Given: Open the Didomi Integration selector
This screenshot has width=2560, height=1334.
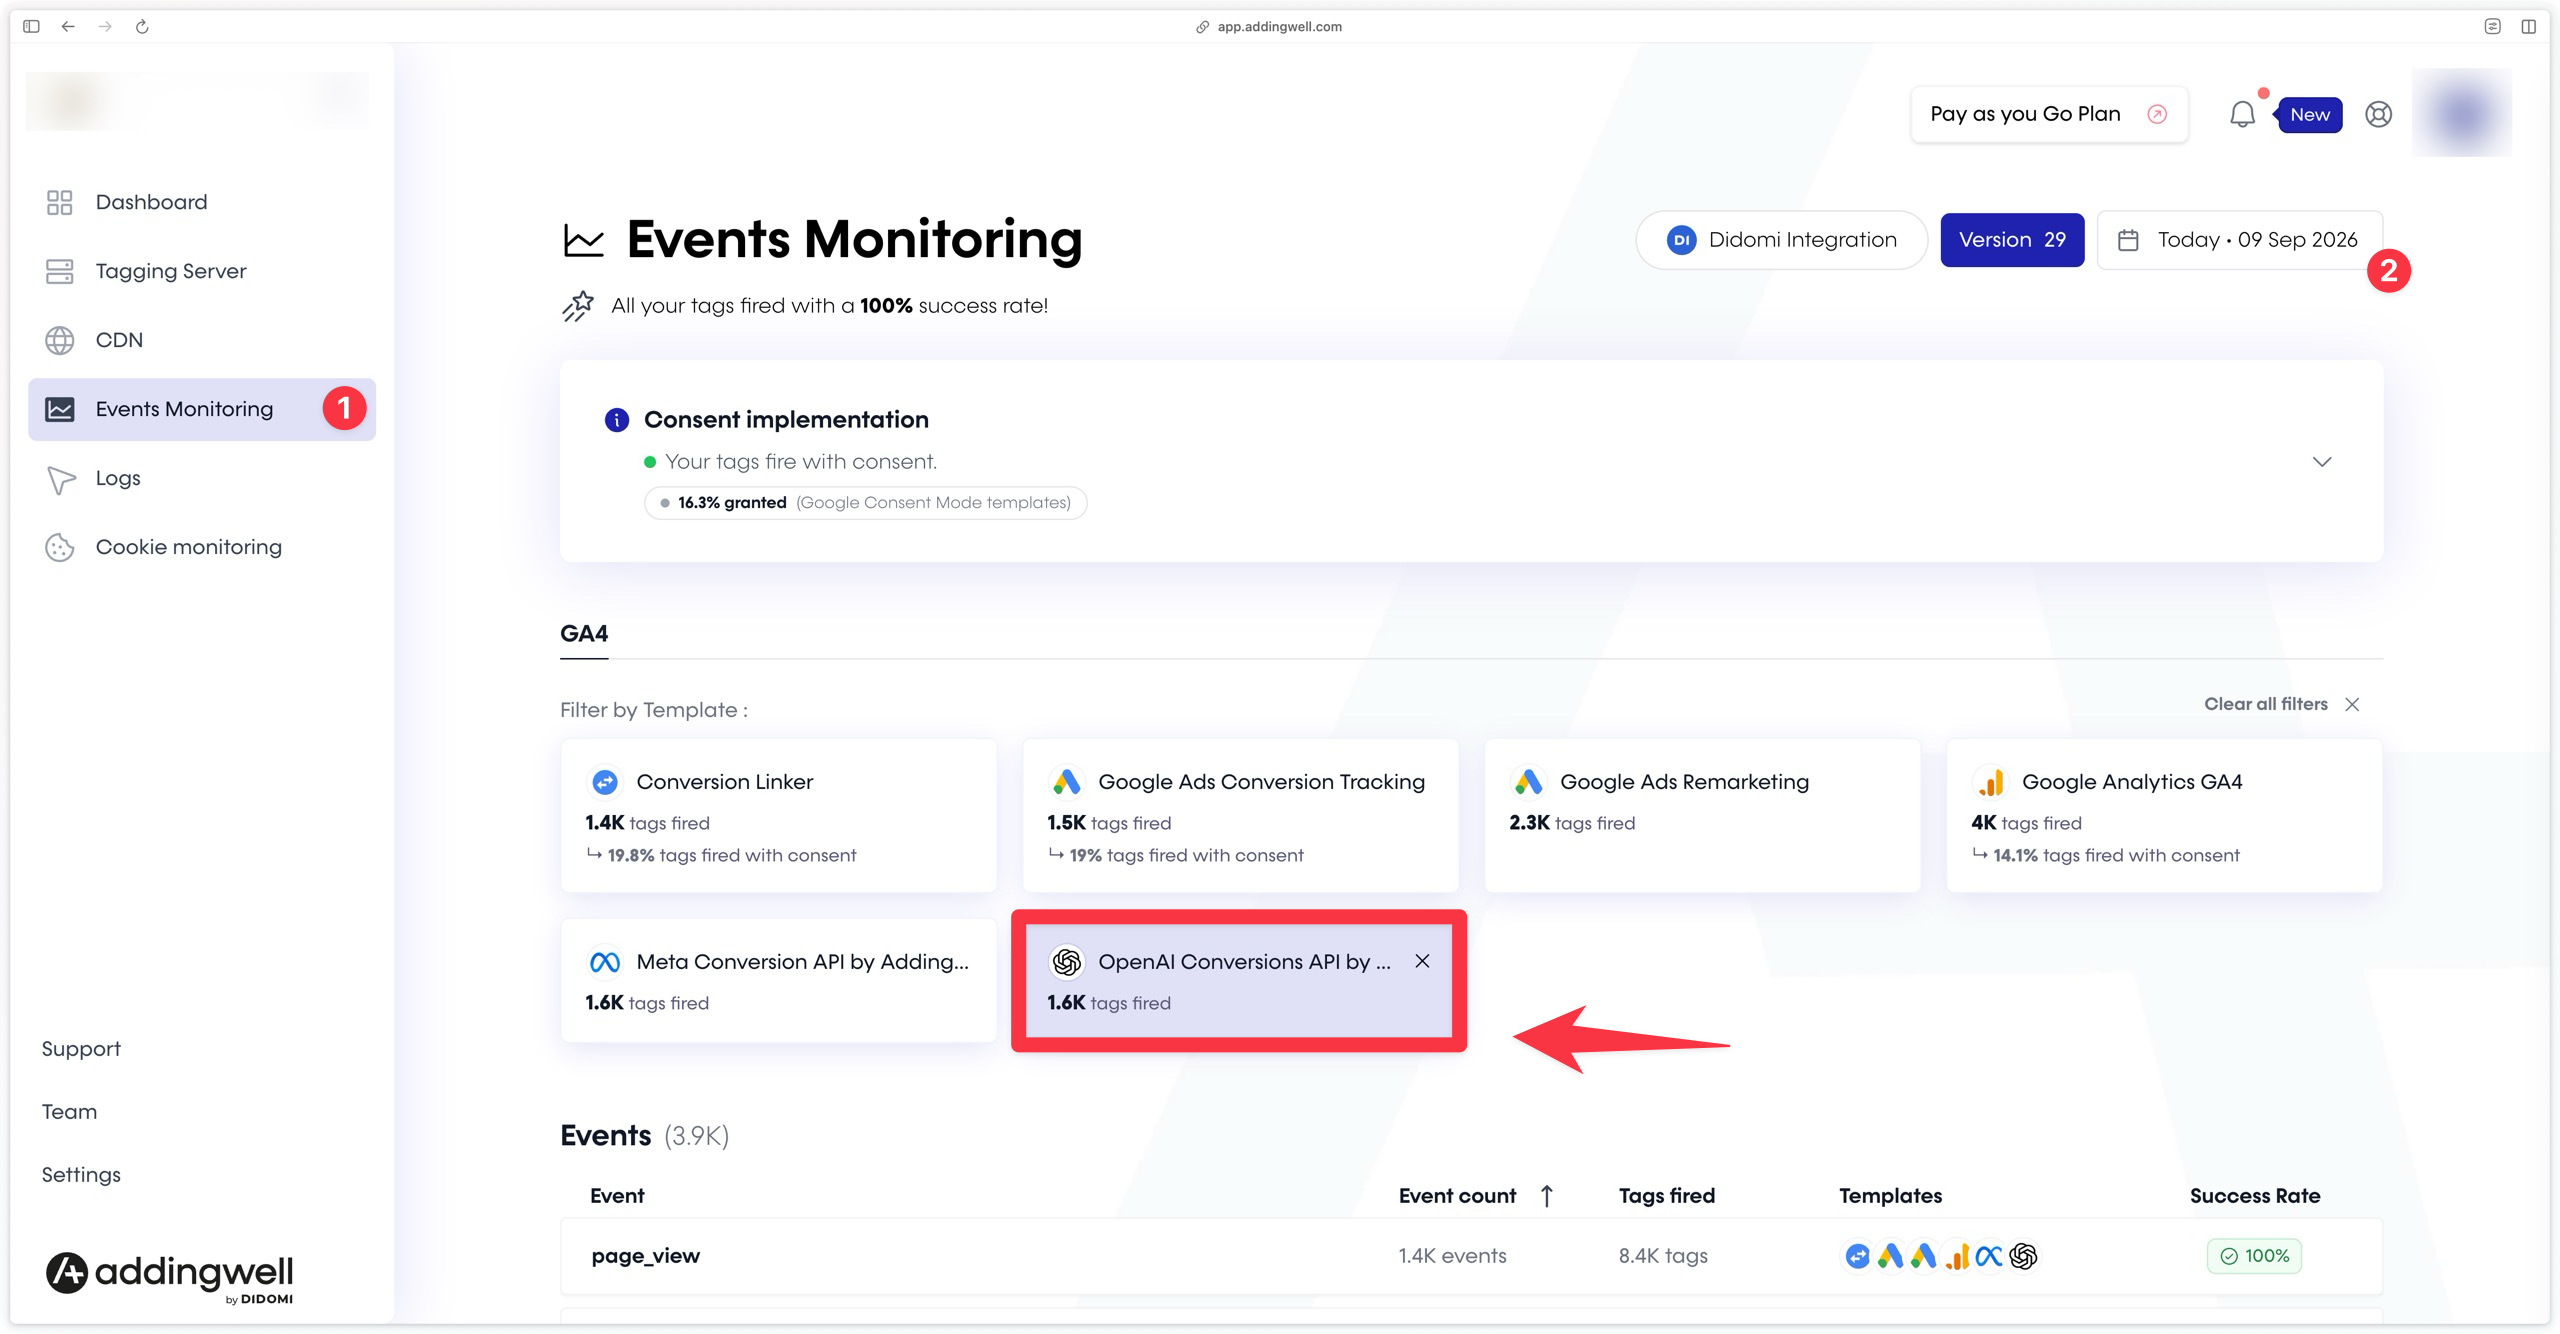Looking at the screenshot, I should 1781,240.
